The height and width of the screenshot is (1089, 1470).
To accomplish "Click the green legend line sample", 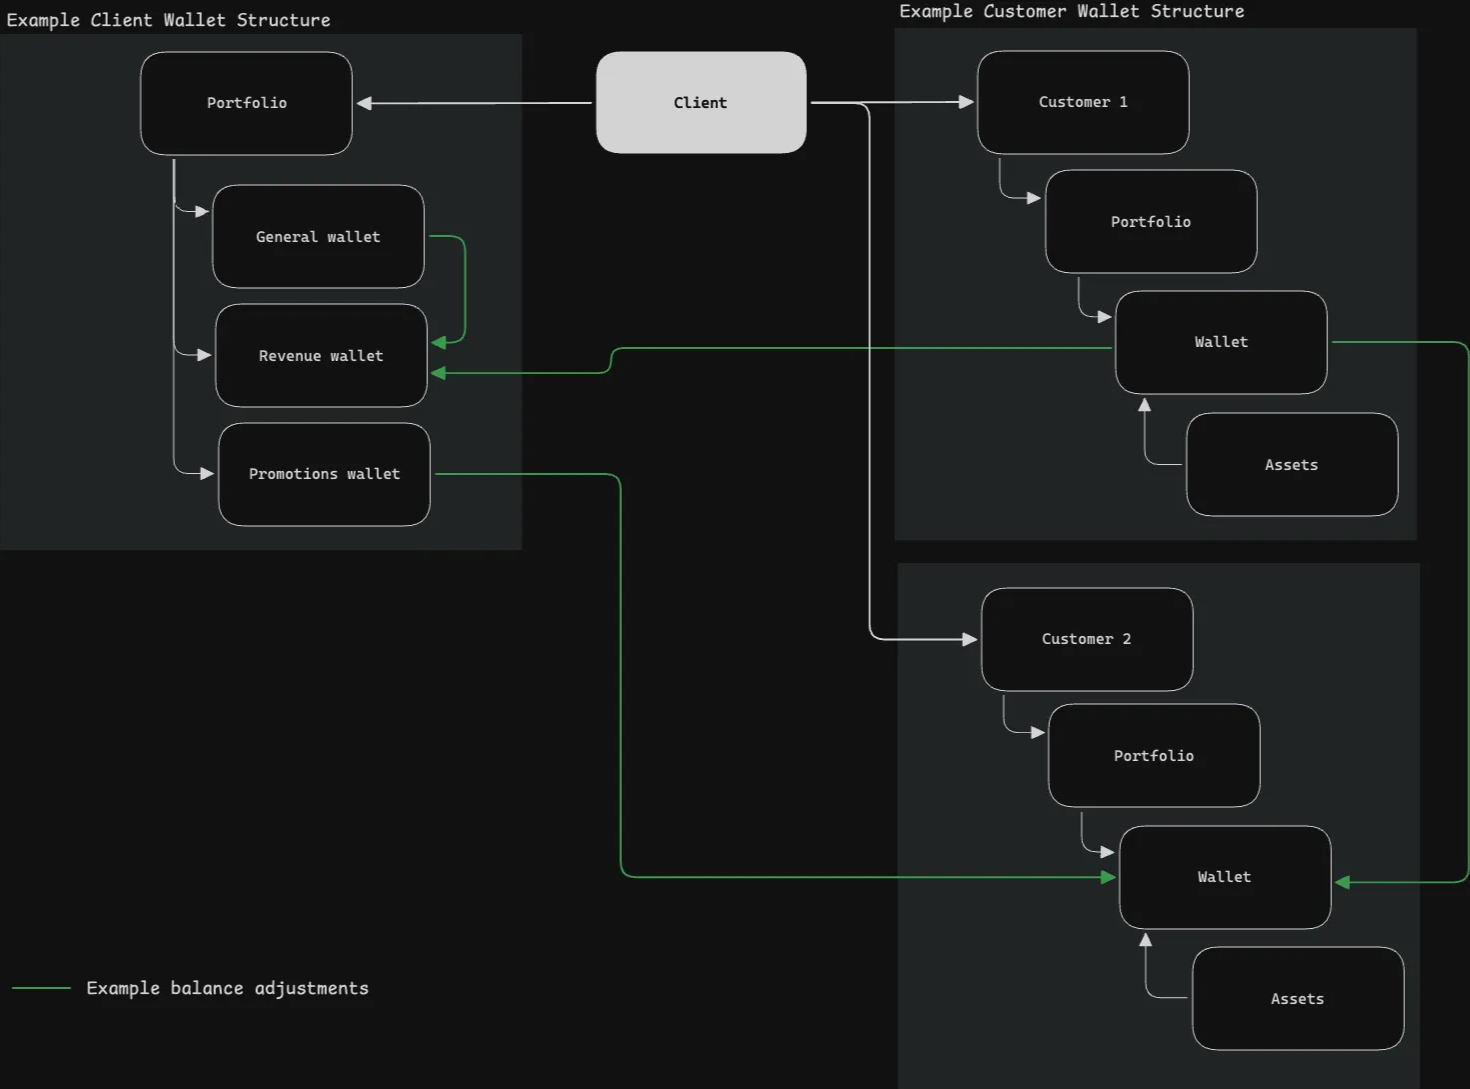I will tap(41, 988).
